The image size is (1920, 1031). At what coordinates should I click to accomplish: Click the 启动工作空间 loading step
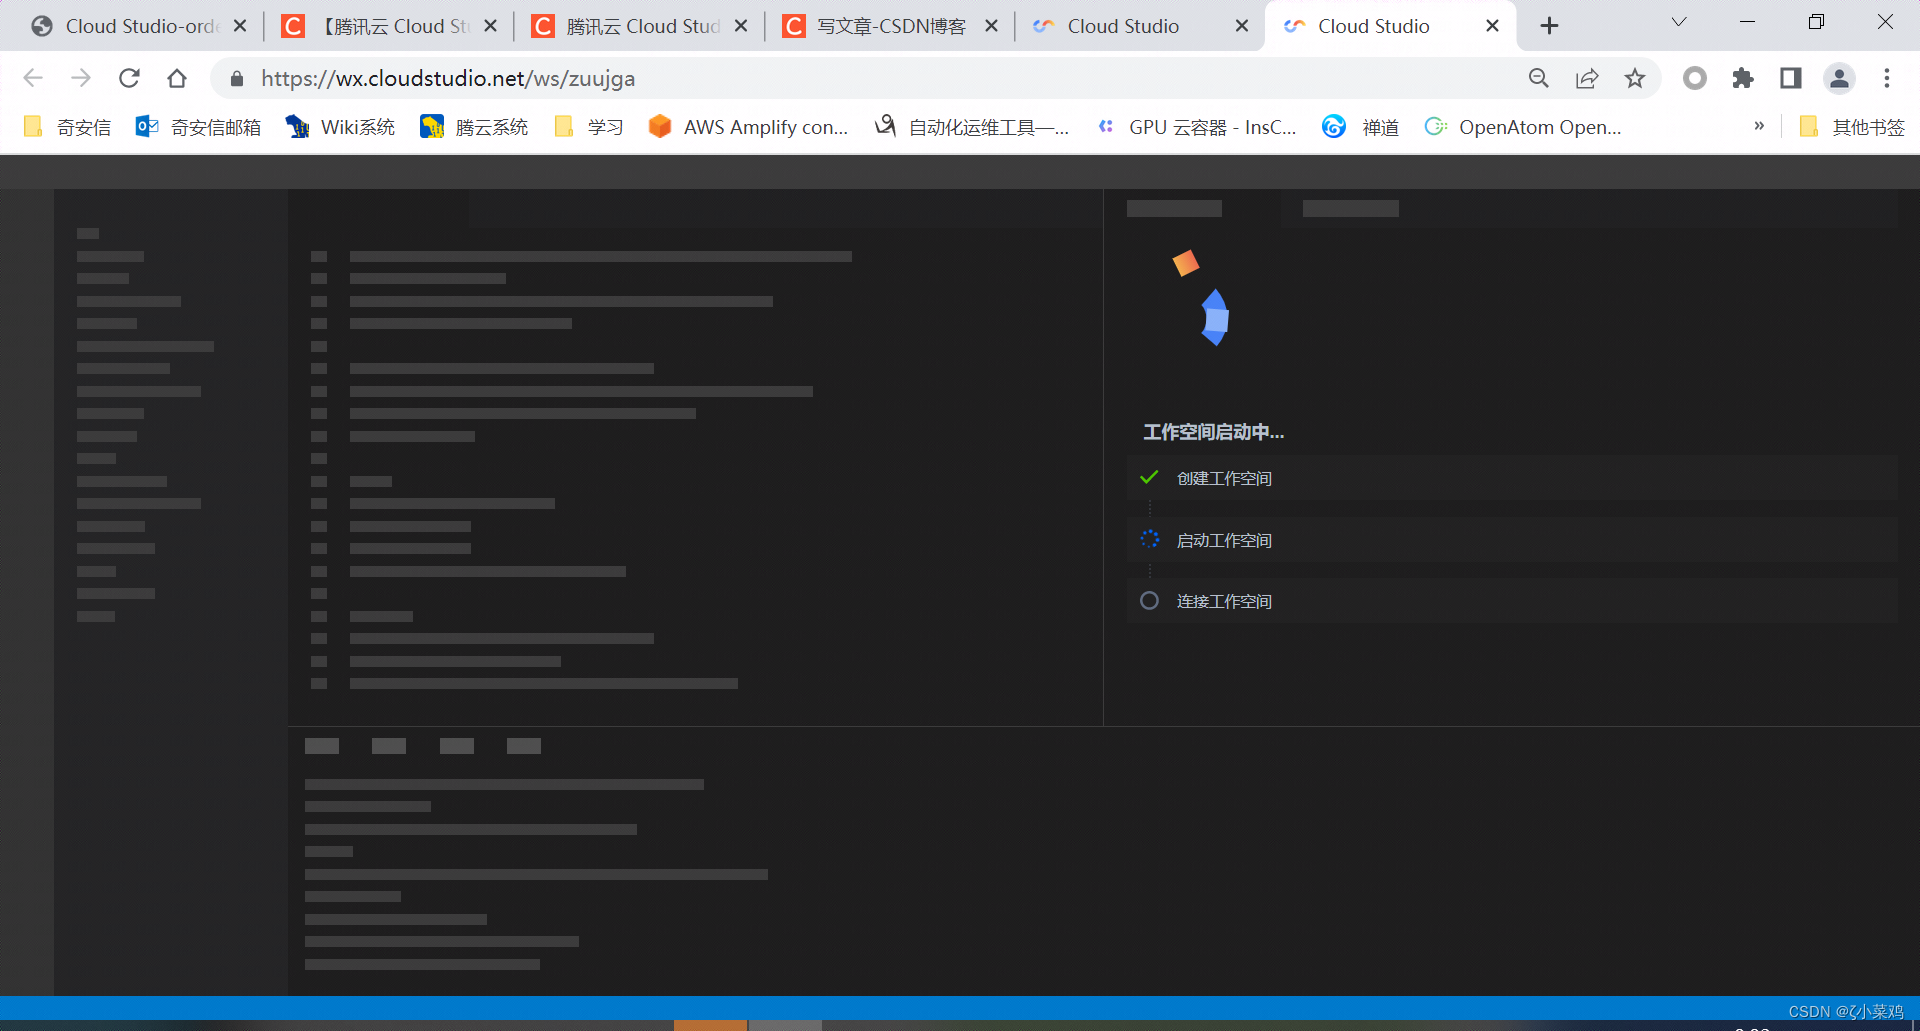1512,540
